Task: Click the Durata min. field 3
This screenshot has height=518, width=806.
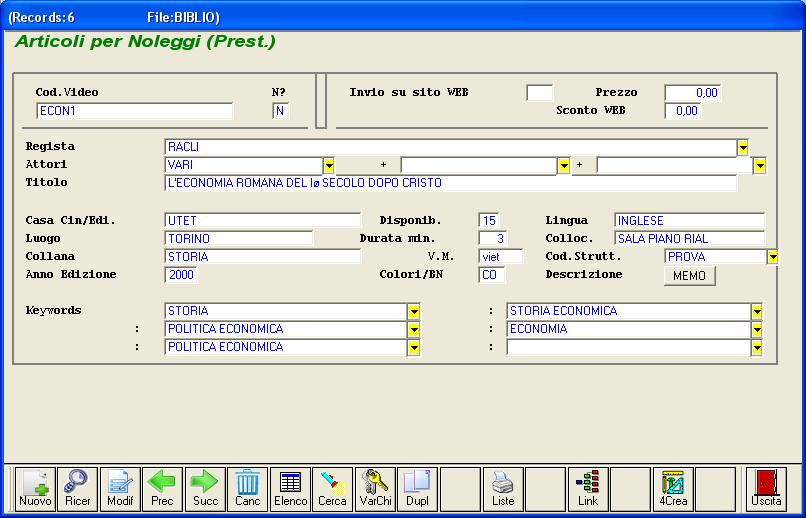Action: click(492, 239)
